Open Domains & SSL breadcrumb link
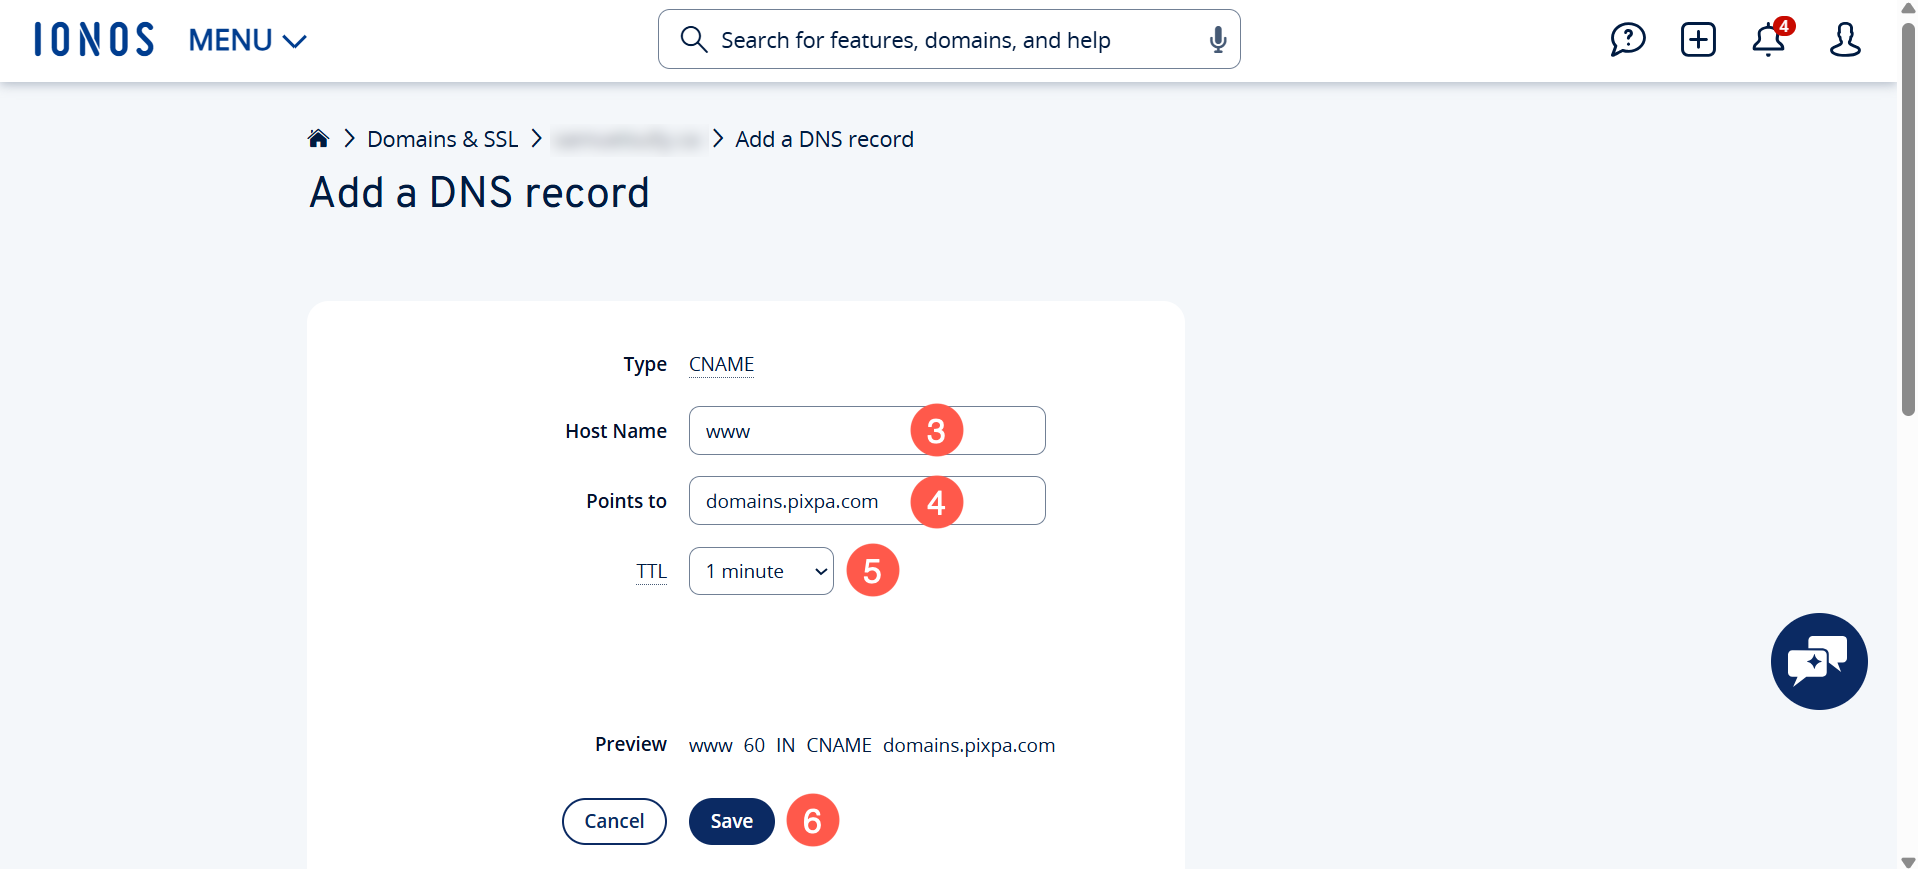Viewport: 1918px width, 869px height. 442,139
